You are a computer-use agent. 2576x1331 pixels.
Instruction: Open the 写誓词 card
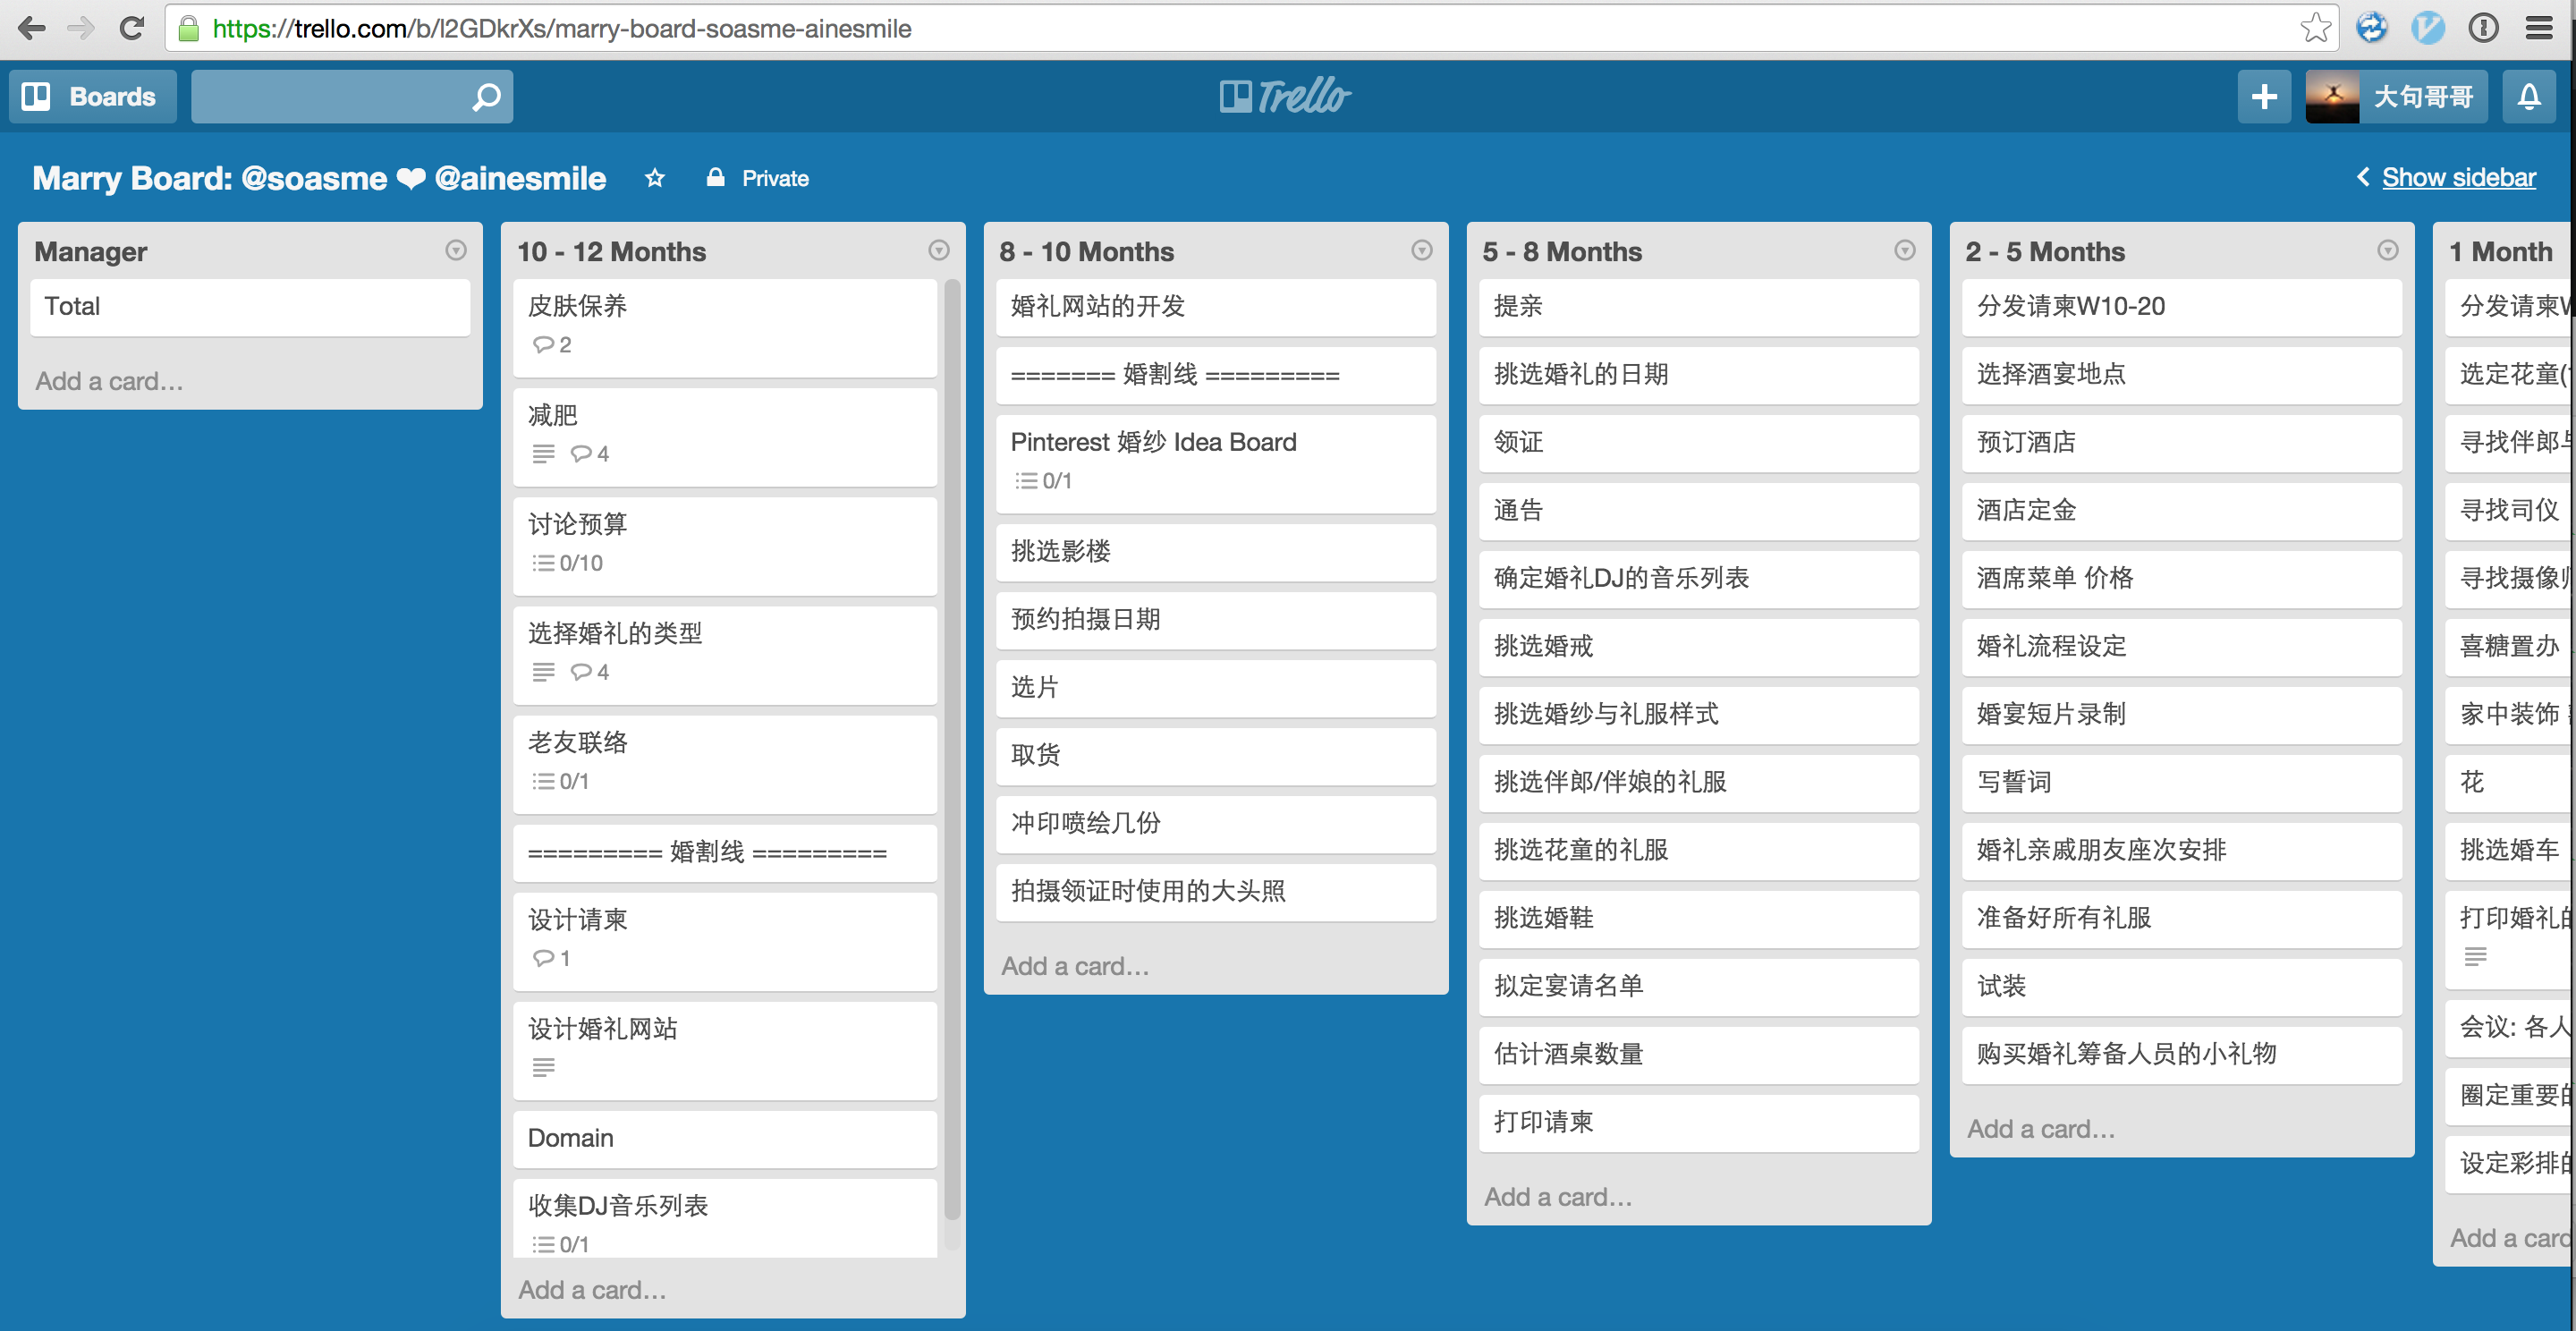coord(2182,783)
